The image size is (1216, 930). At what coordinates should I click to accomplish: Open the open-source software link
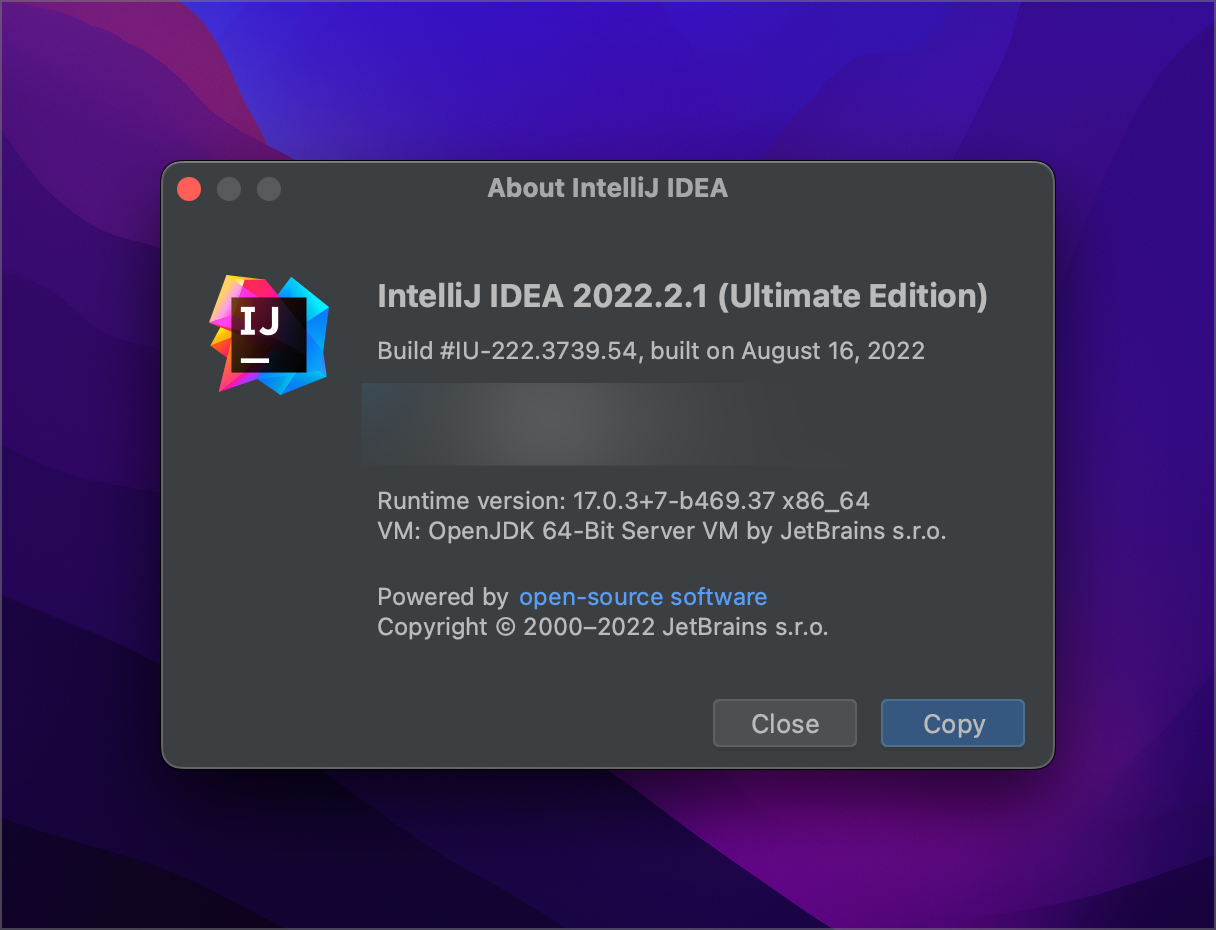tap(643, 597)
